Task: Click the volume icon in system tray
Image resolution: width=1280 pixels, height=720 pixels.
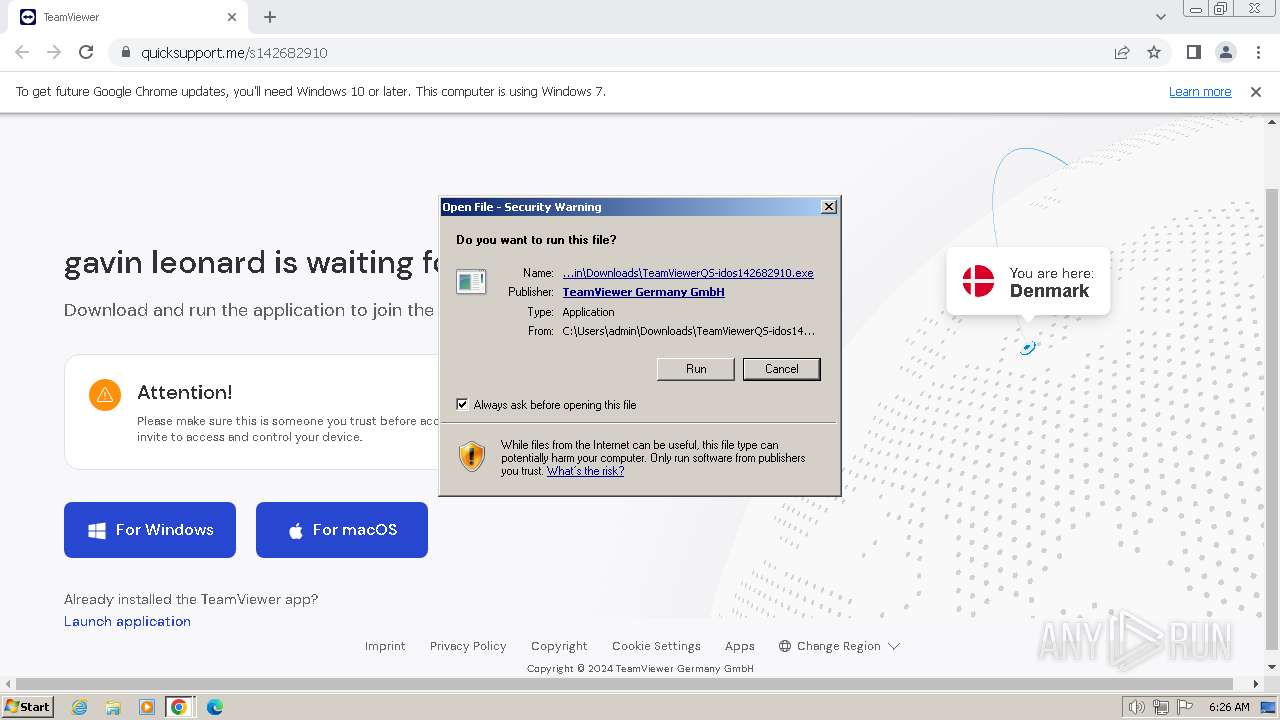Action: [x=1137, y=707]
